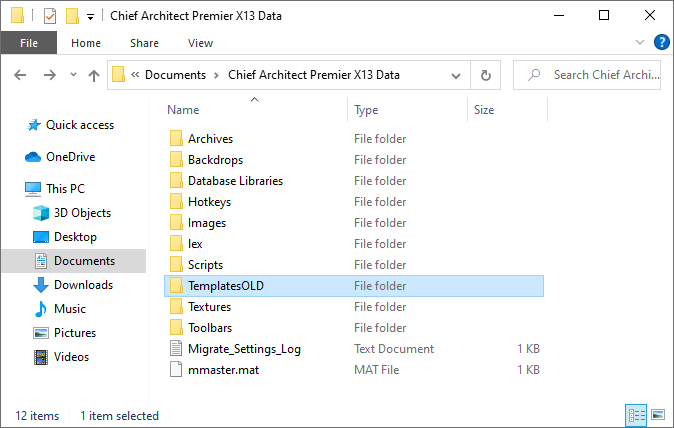
Task: Expand the address bar history dropdown
Action: point(456,76)
